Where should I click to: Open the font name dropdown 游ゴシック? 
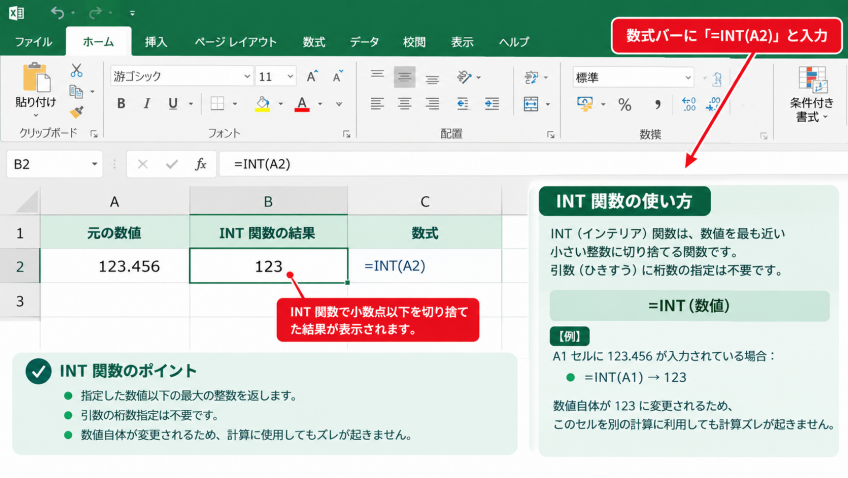pyautogui.click(x=247, y=77)
